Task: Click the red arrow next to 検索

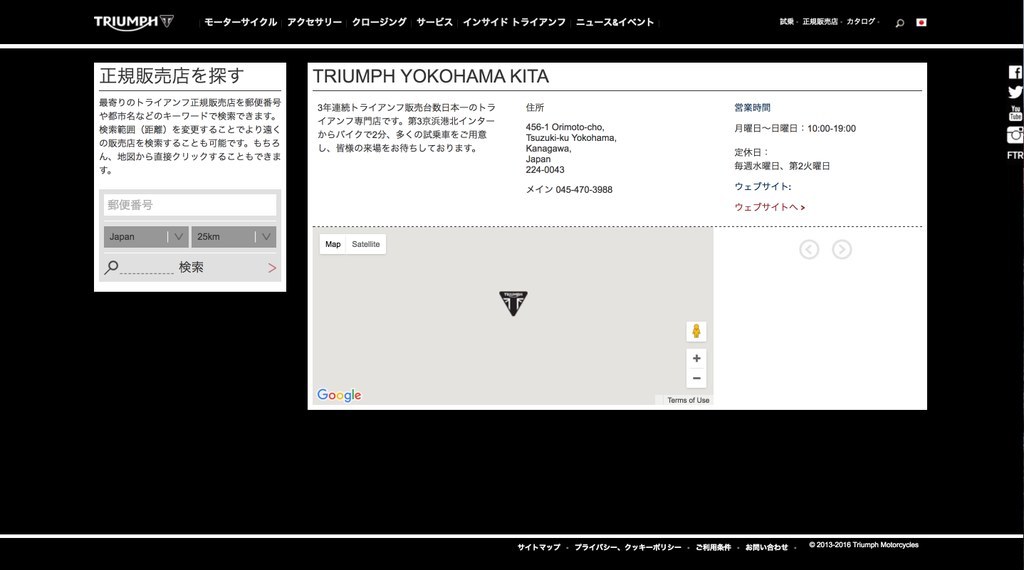Action: (x=272, y=268)
